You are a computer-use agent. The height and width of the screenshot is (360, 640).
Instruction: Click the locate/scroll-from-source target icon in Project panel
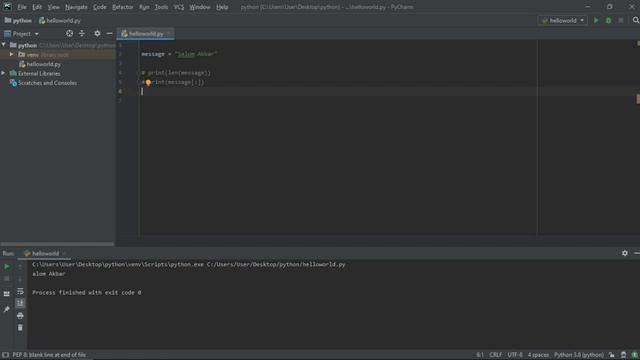coord(69,33)
